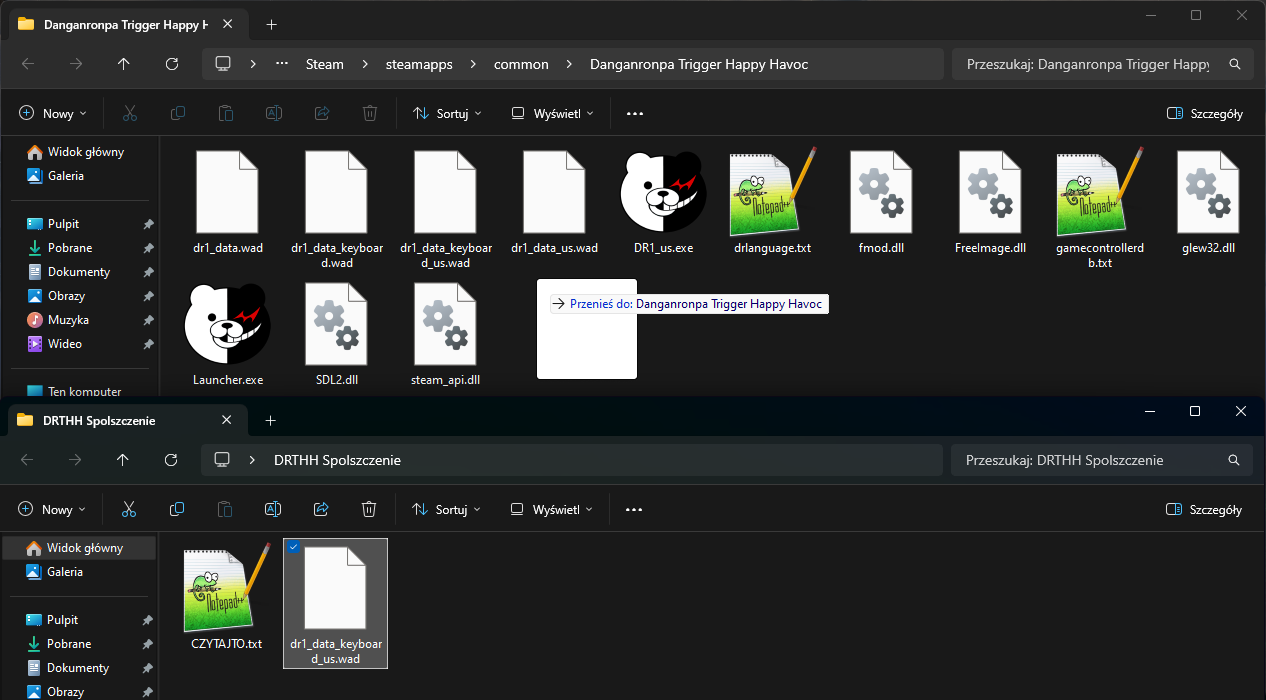1266x700 pixels.
Task: Click Rename icon in DRTHH Spolszczenie window
Action: 272,509
